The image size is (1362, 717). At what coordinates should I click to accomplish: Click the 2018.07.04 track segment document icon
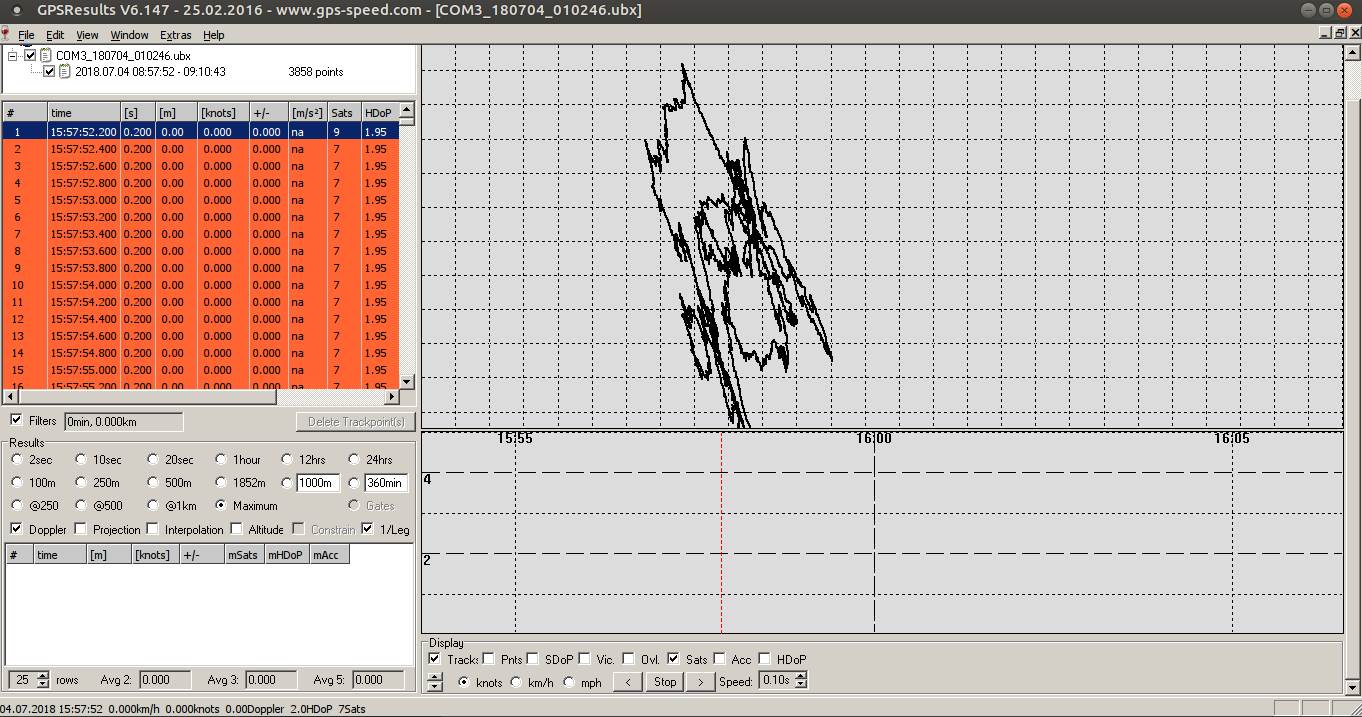coord(65,72)
